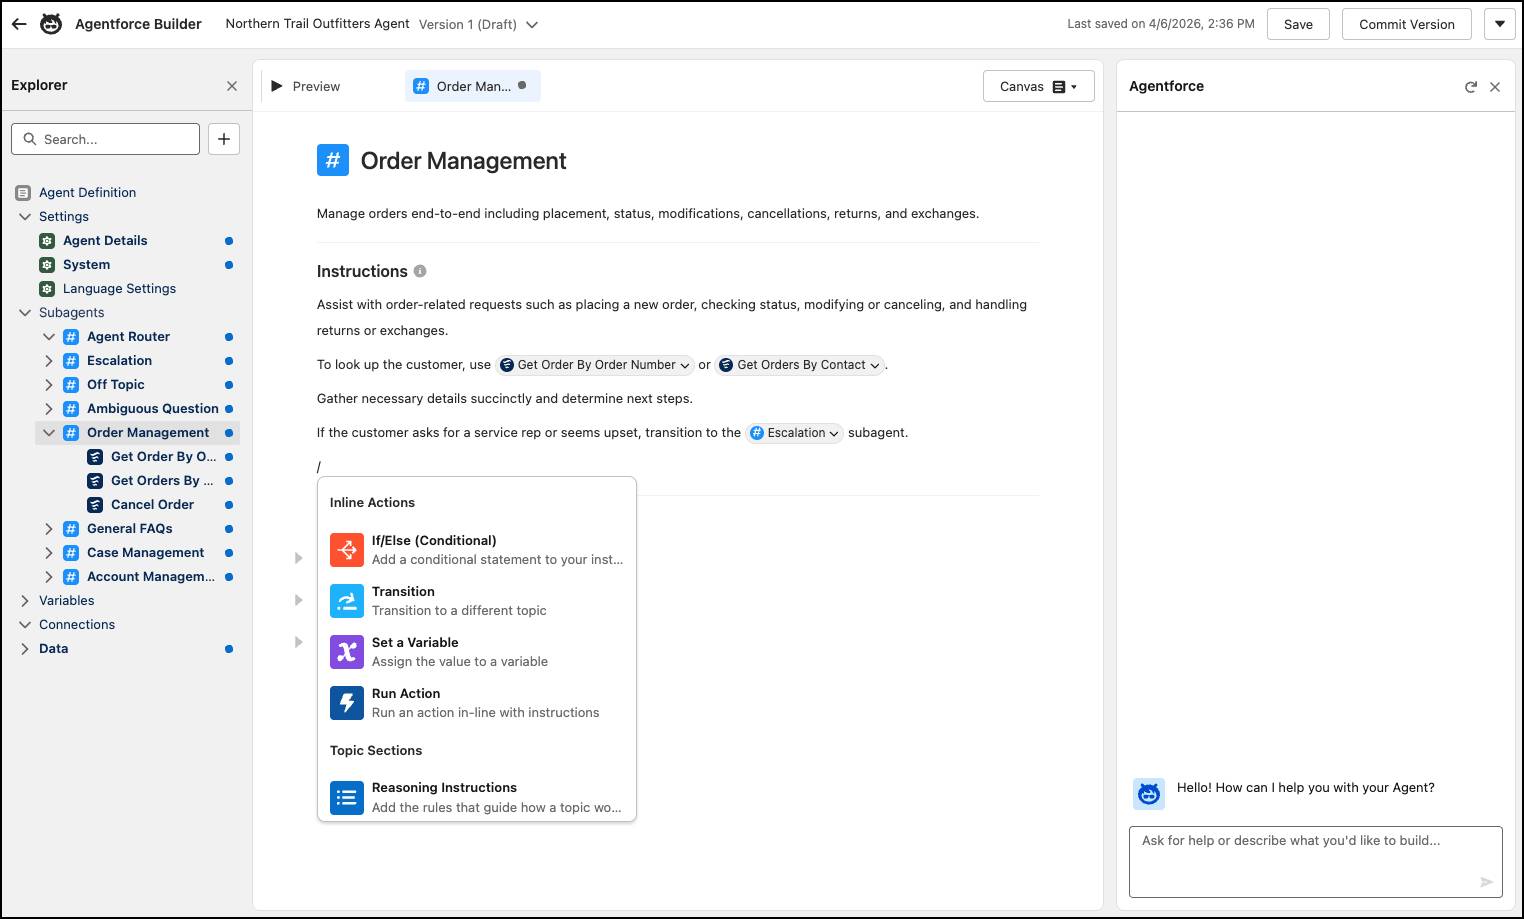Click the Reasoning Instructions list icon
1524x919 pixels.
pos(347,797)
